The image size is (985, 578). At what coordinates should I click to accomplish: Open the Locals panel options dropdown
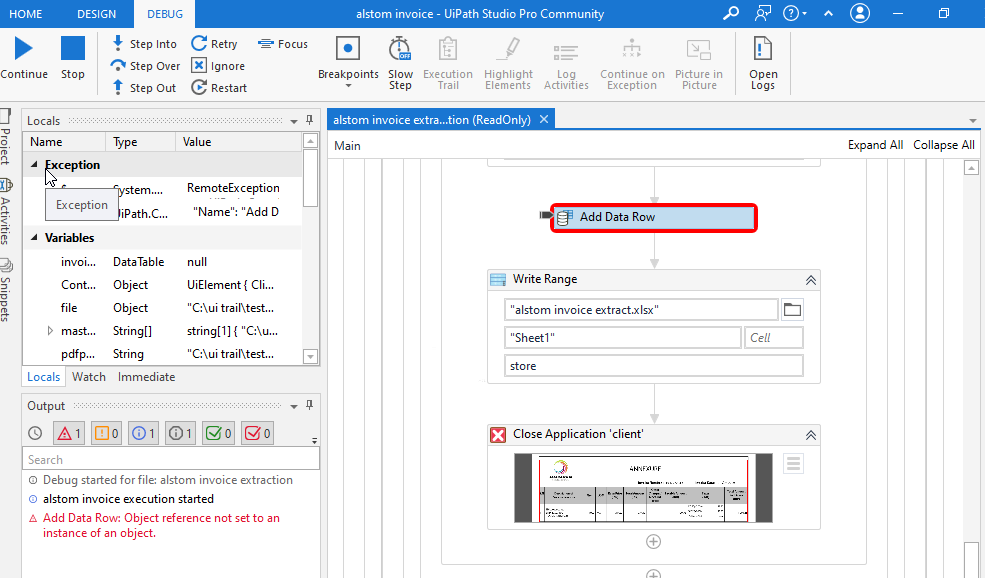294,121
